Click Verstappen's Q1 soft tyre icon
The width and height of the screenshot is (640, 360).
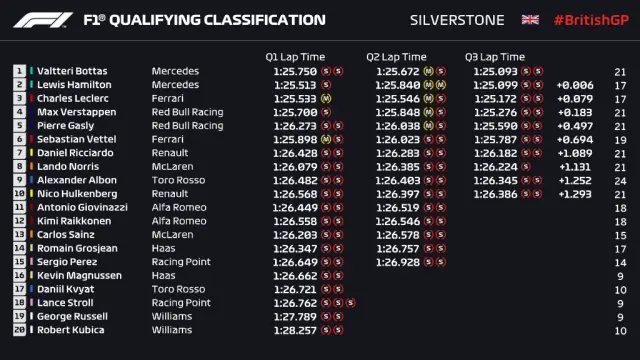326,112
